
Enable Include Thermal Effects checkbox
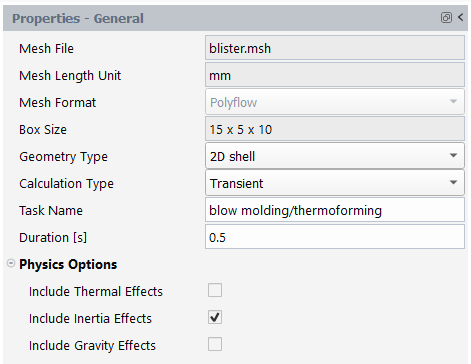(215, 290)
